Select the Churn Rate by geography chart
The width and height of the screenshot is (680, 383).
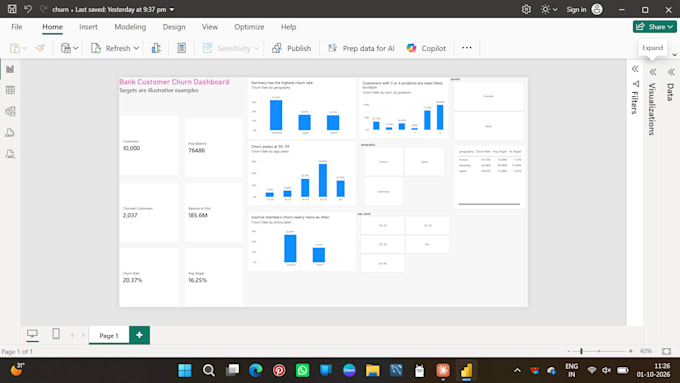coord(302,108)
